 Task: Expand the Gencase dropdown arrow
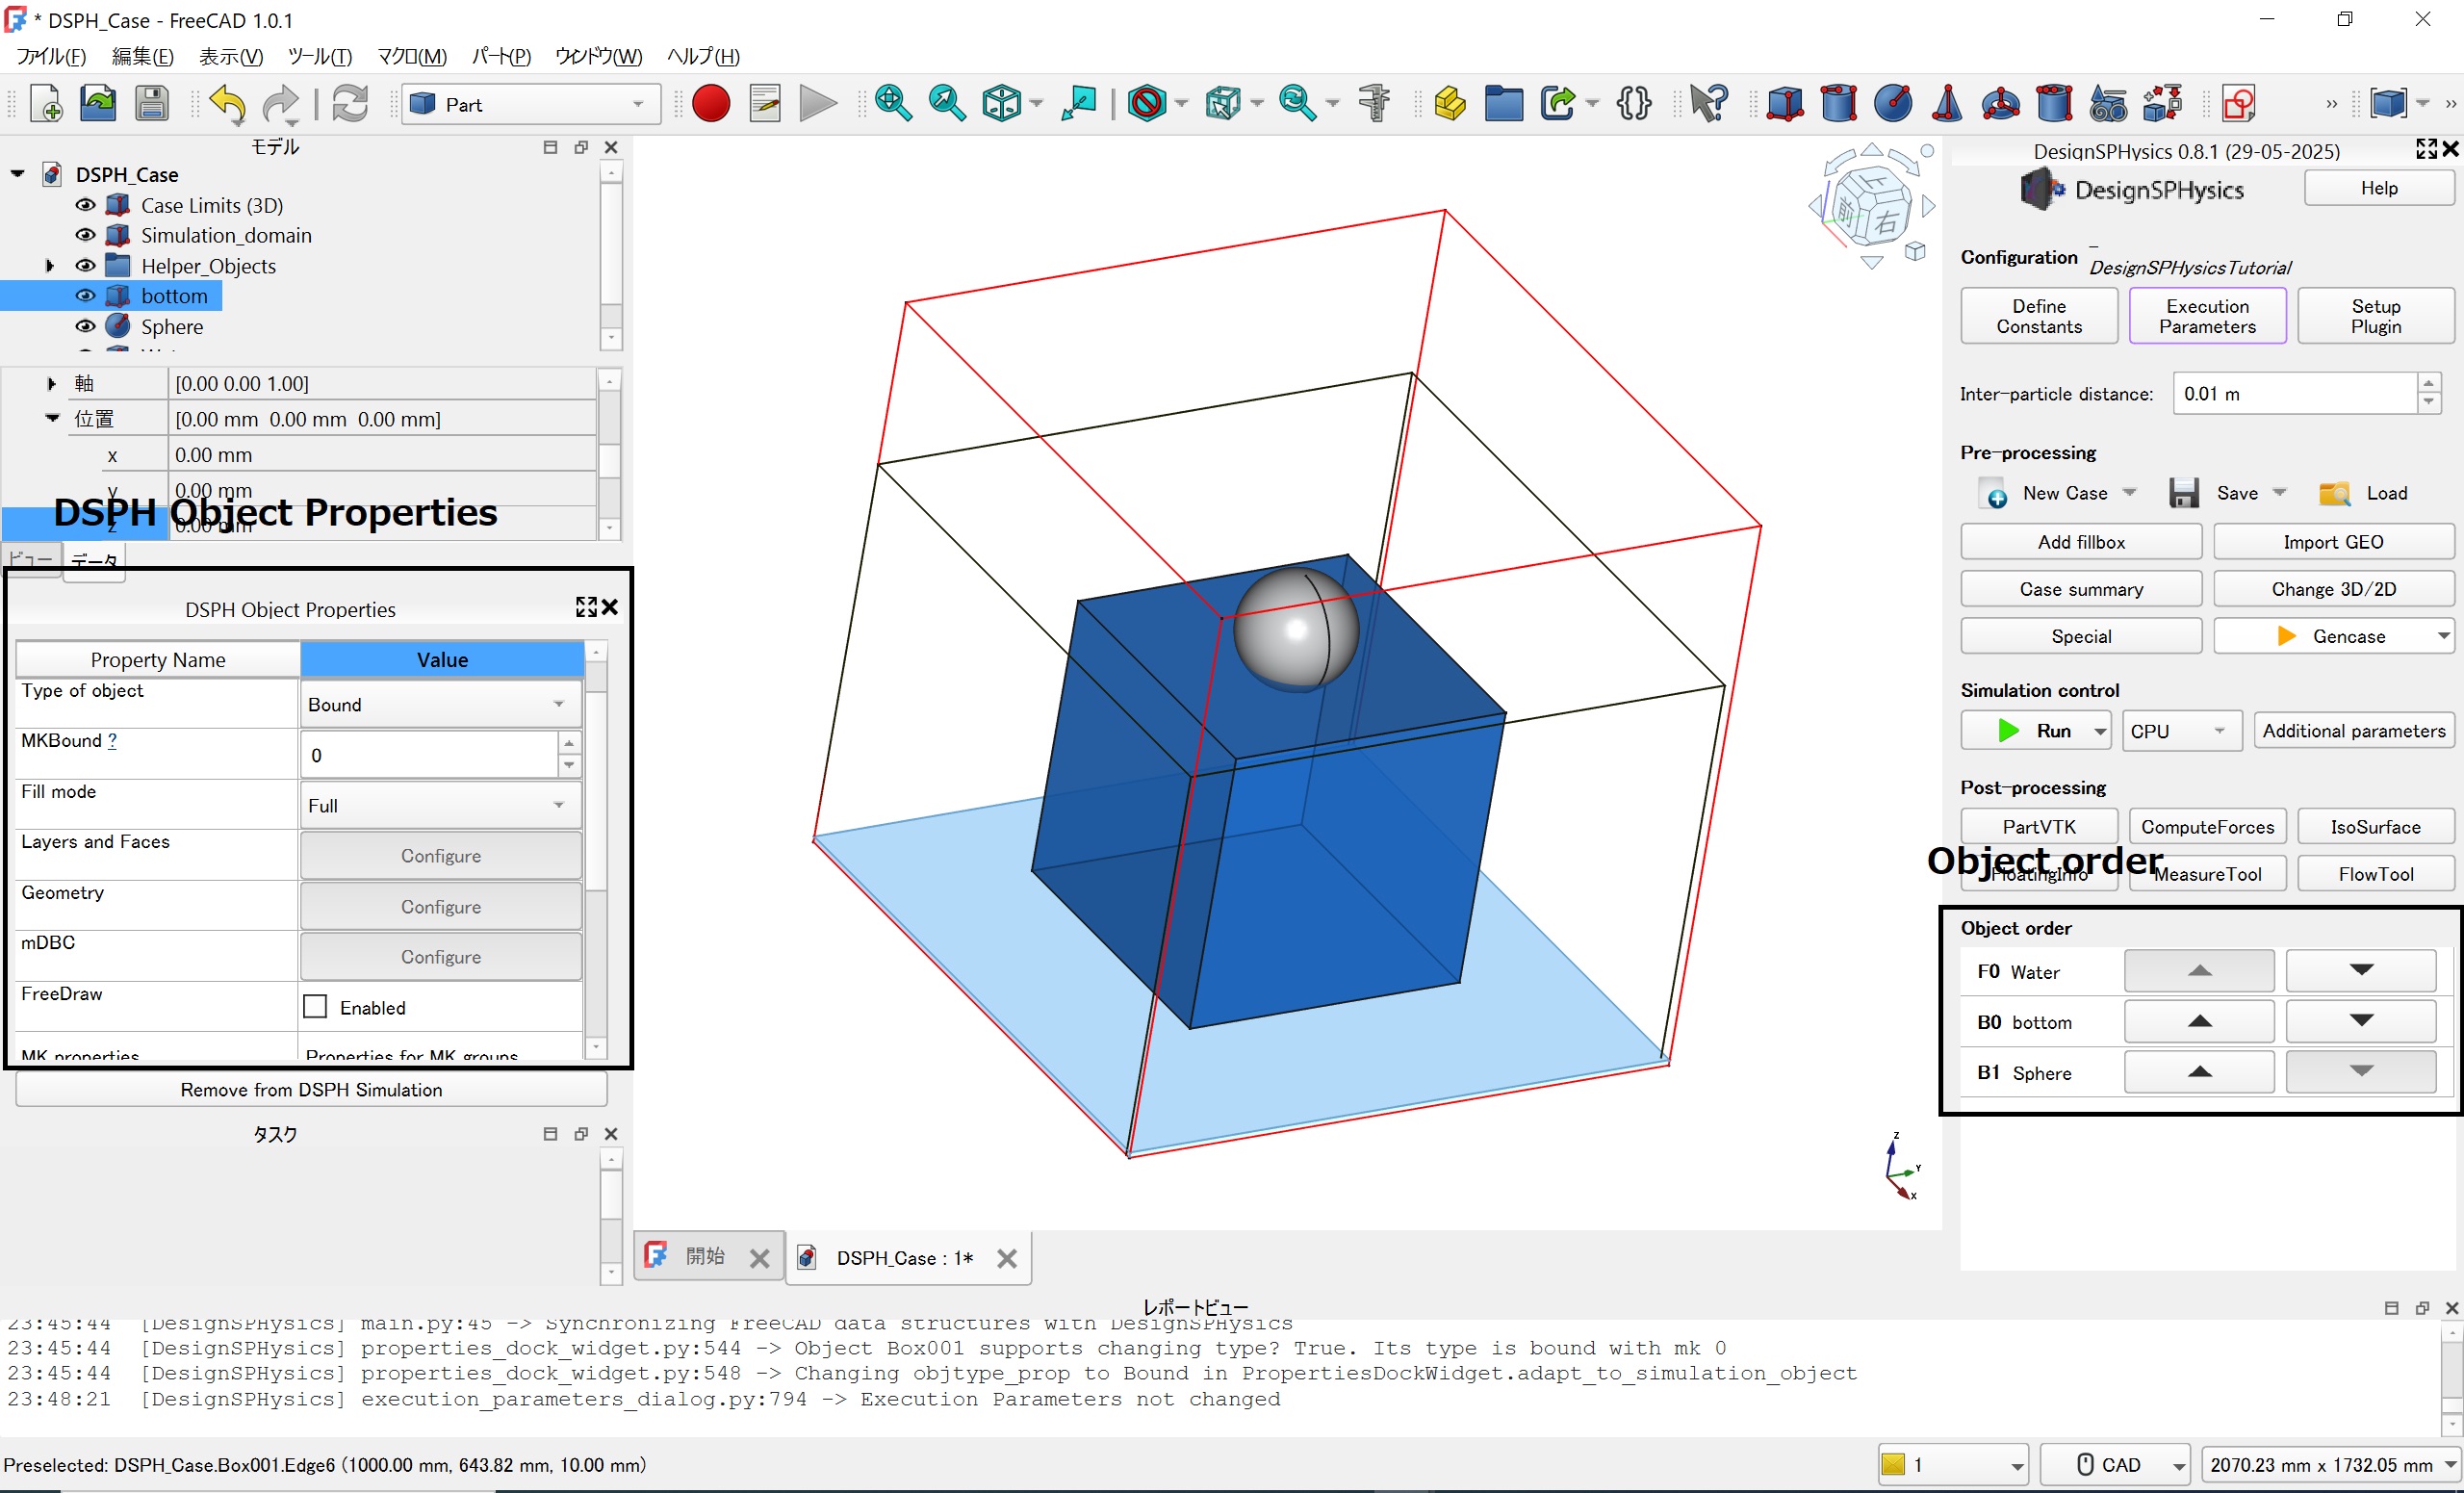(x=2442, y=636)
